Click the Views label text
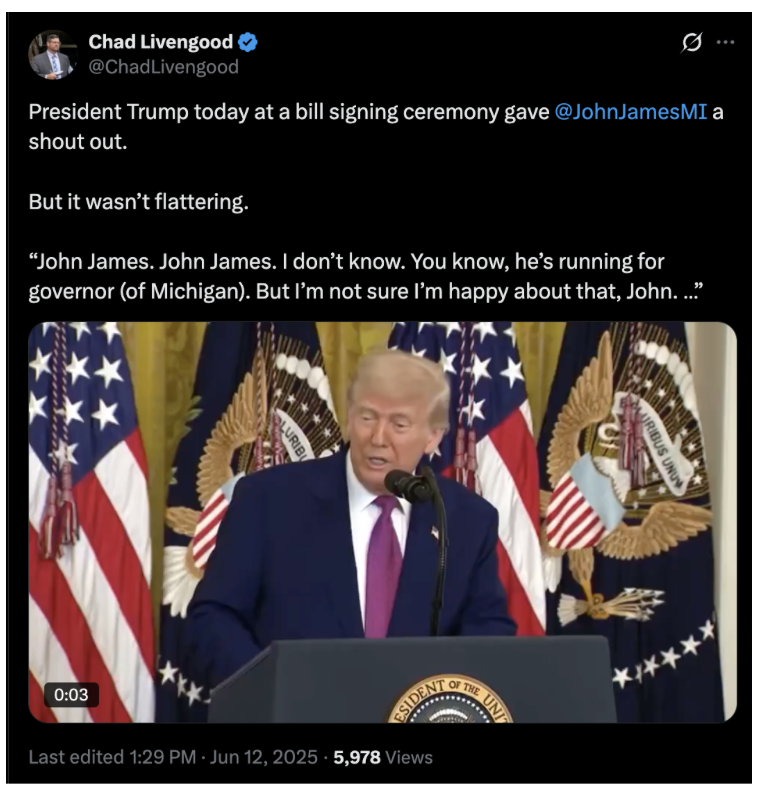The height and width of the screenshot is (796, 758). pos(409,757)
